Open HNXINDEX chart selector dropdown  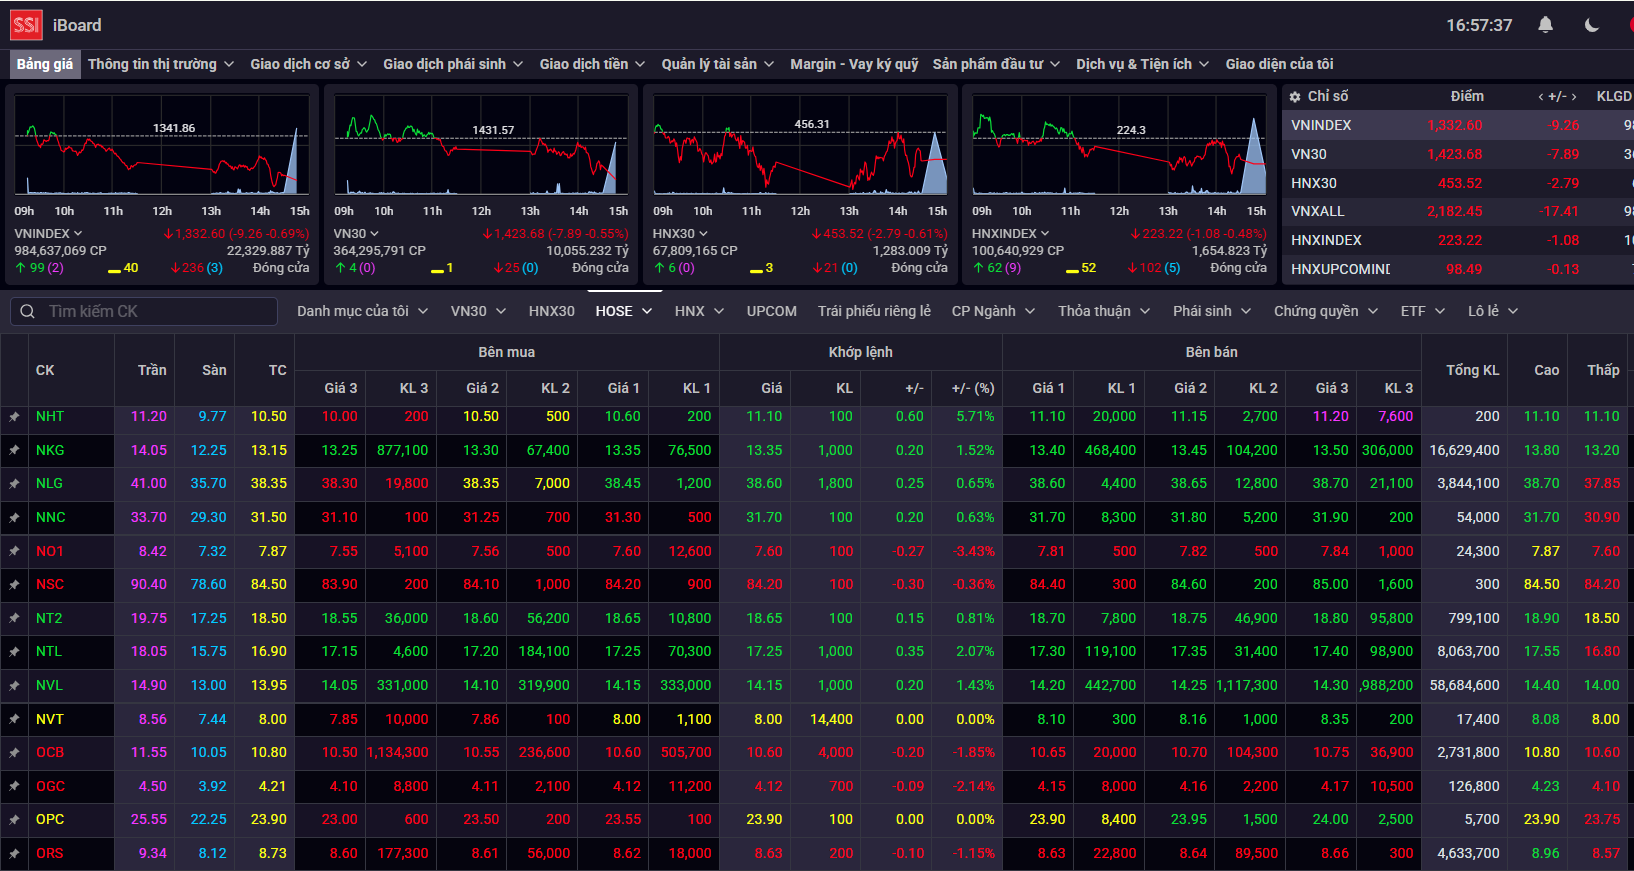tap(1010, 233)
